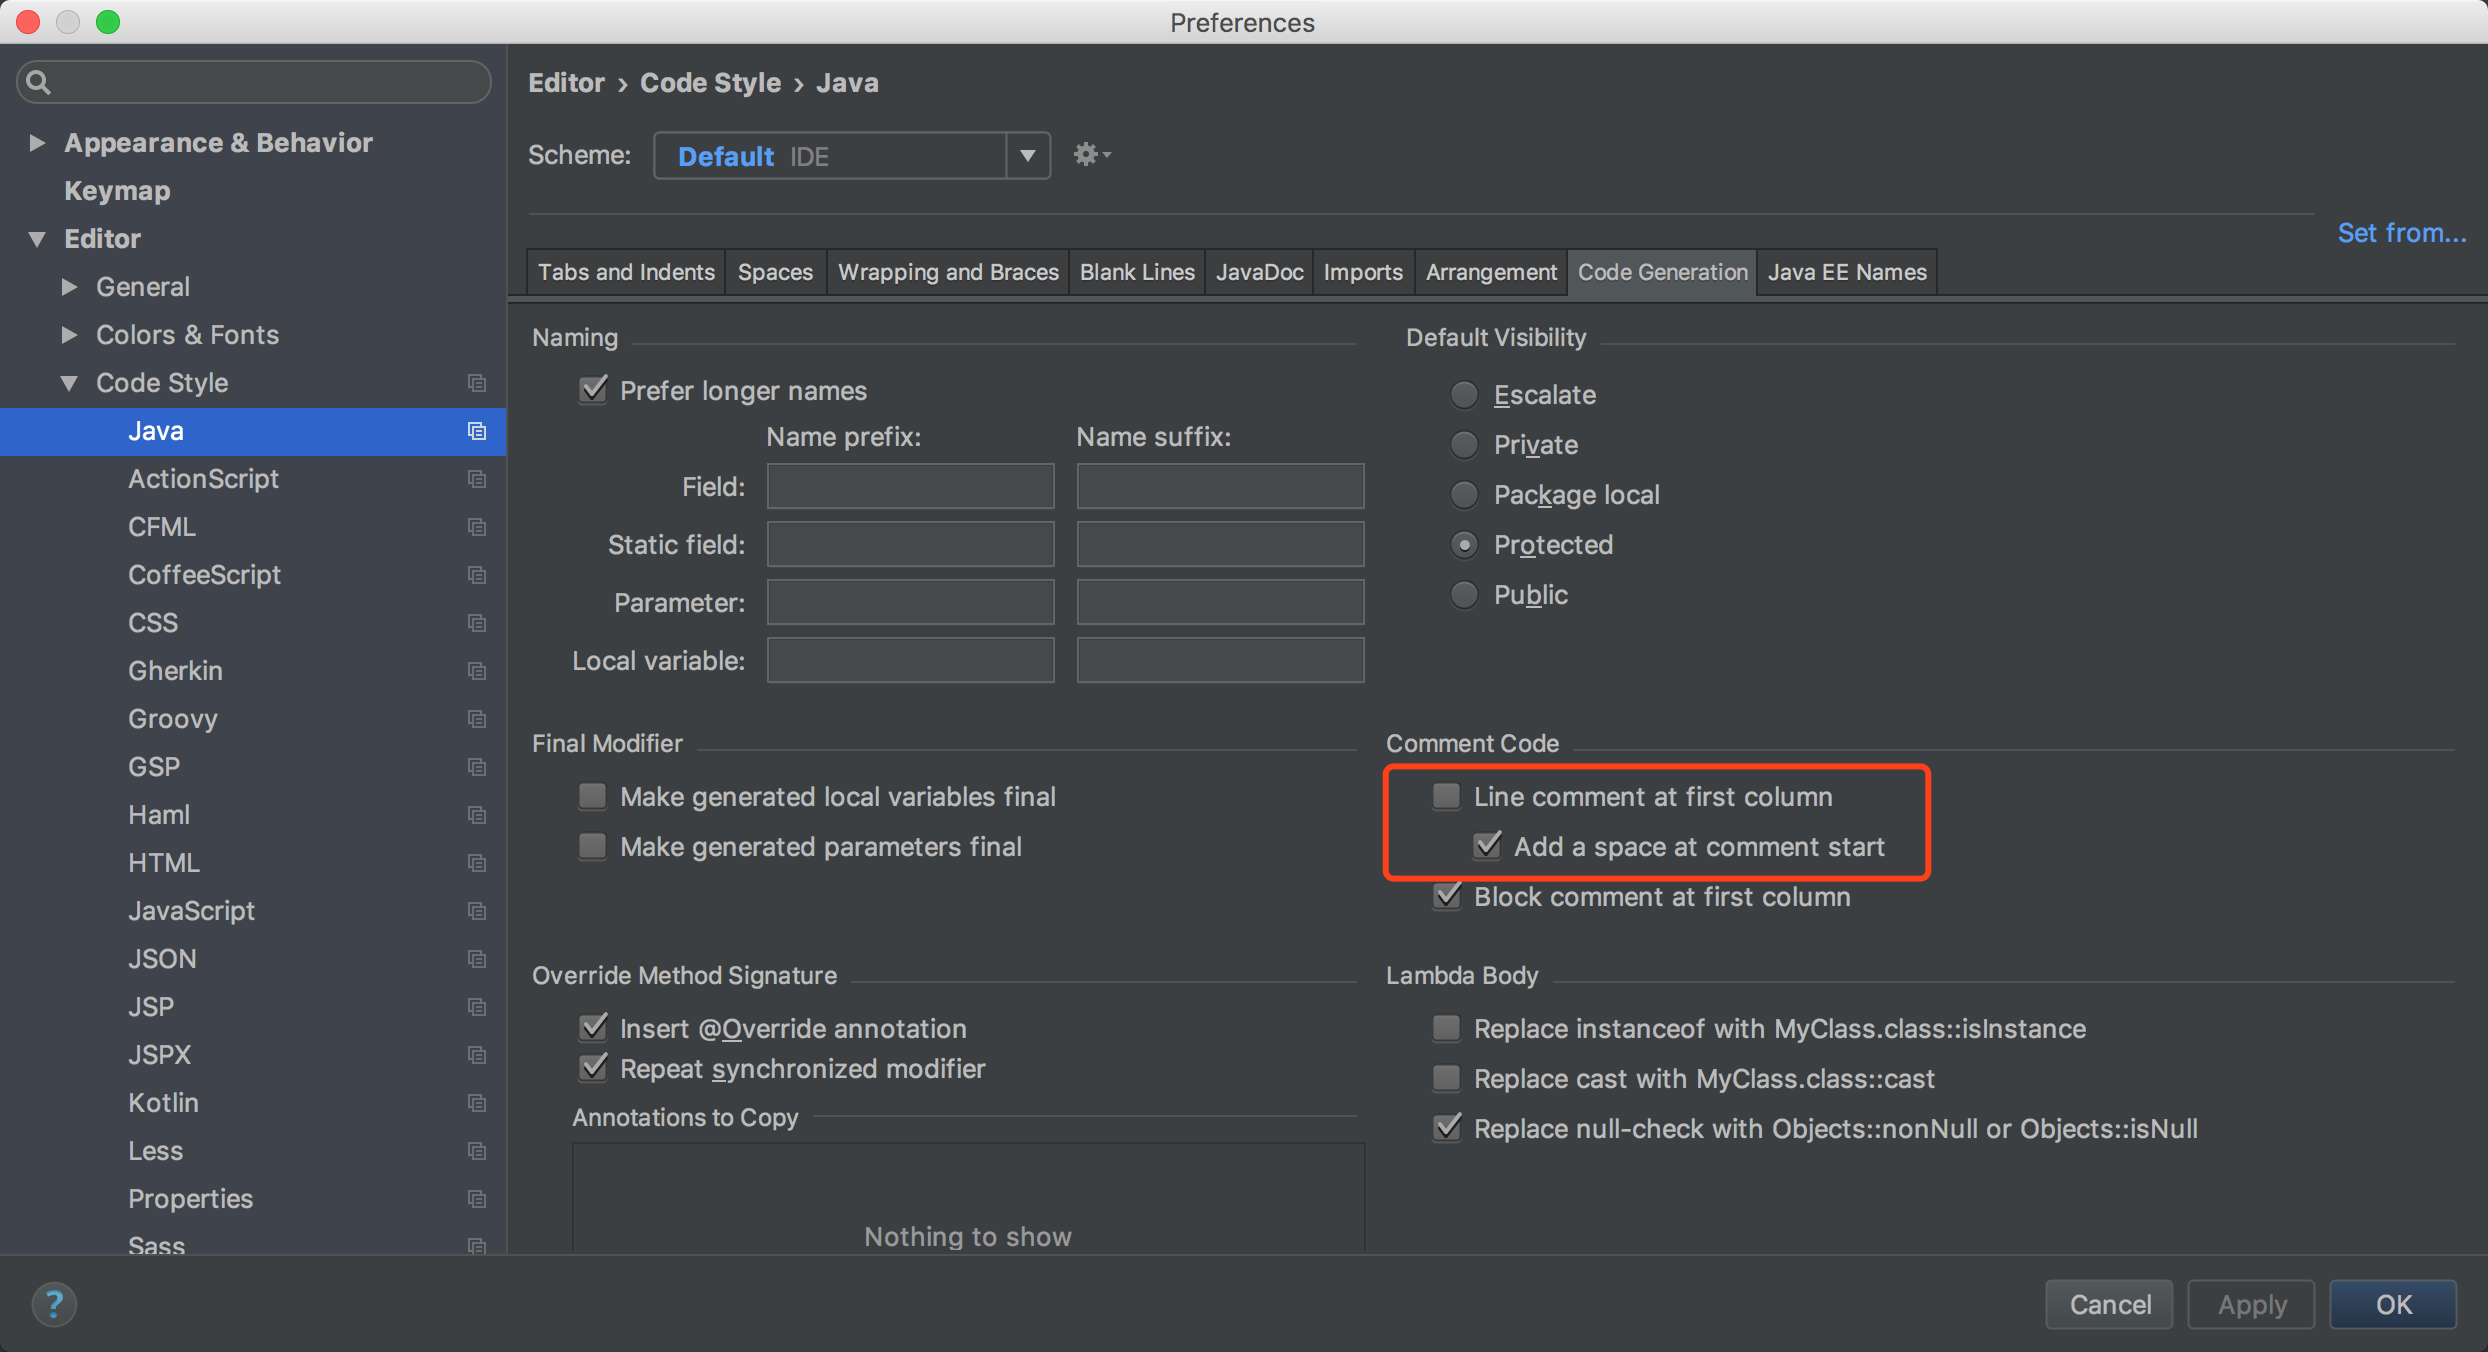Switch to the Wrapping and Braces tab

pos(947,272)
